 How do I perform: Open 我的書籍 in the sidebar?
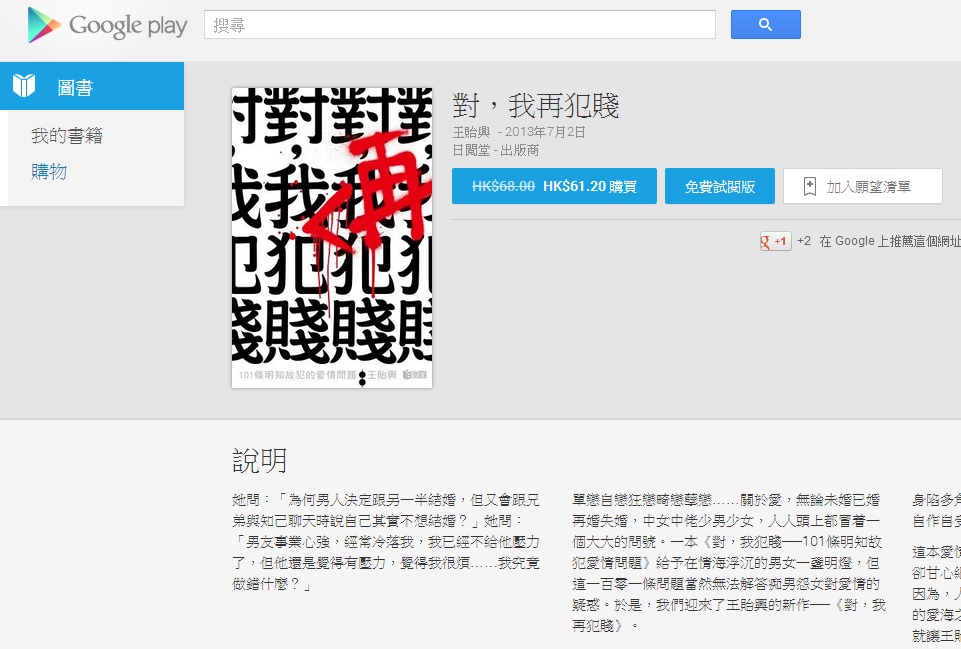(67, 136)
